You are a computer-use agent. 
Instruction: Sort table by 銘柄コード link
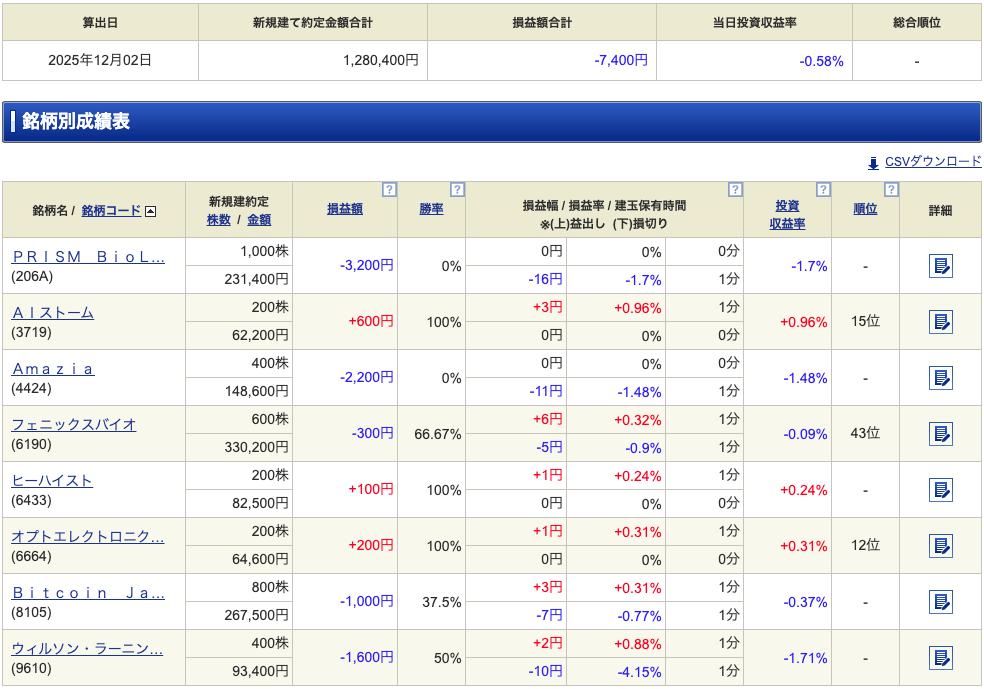tap(111, 210)
